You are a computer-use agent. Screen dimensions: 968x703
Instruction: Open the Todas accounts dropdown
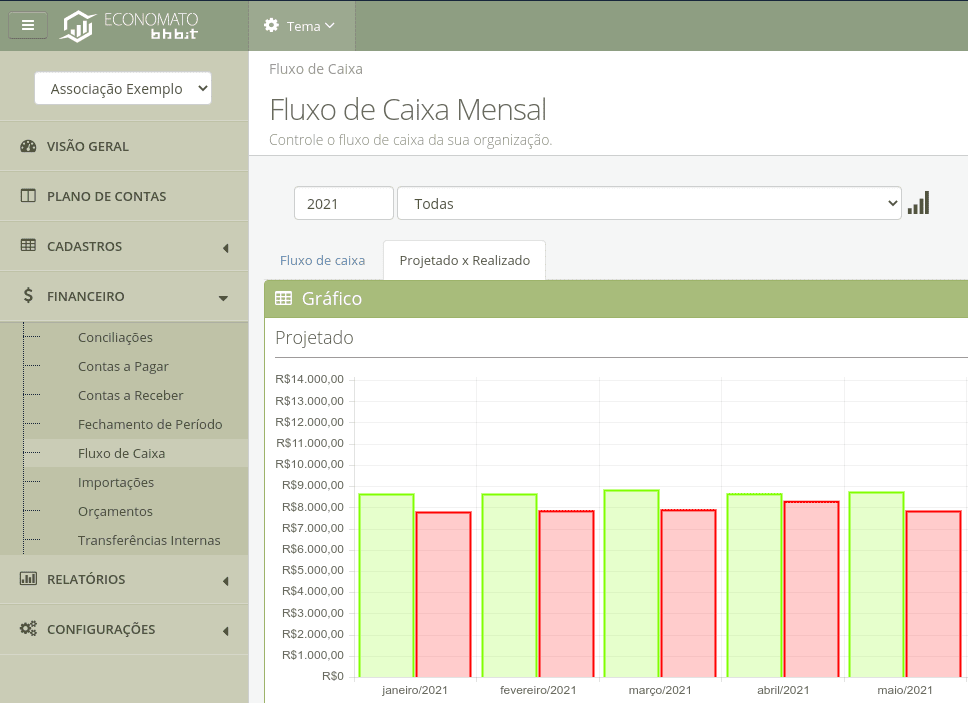649,203
